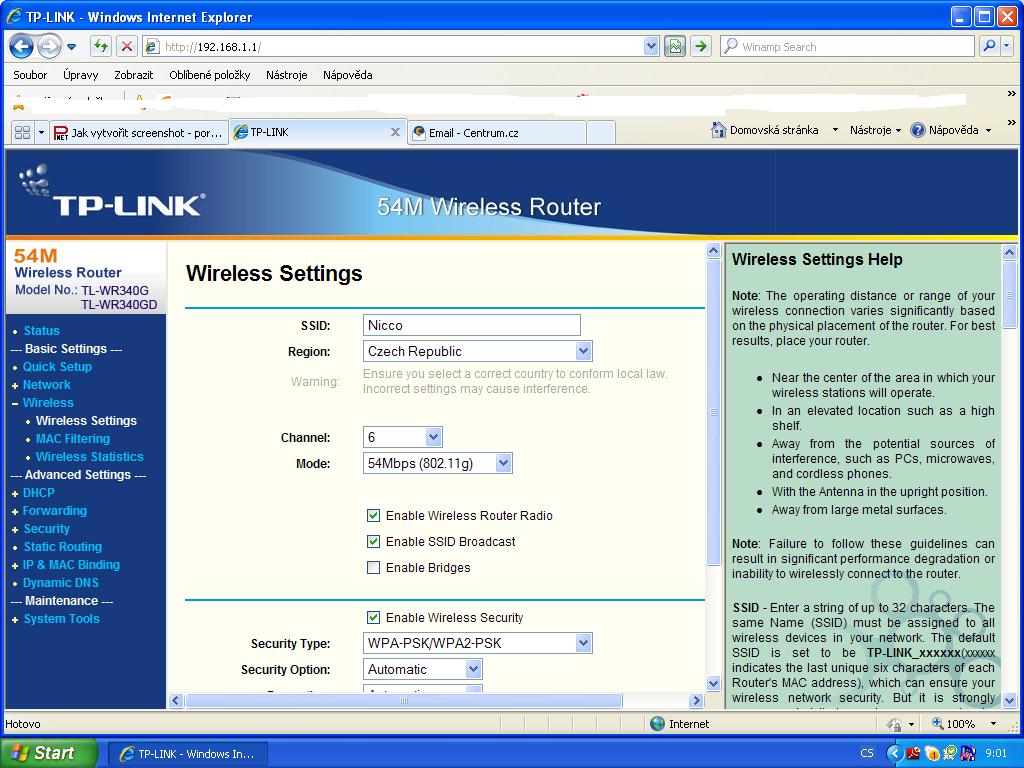Viewport: 1024px width, 768px height.
Task: Click the TP-LINK logo
Action: [x=112, y=192]
